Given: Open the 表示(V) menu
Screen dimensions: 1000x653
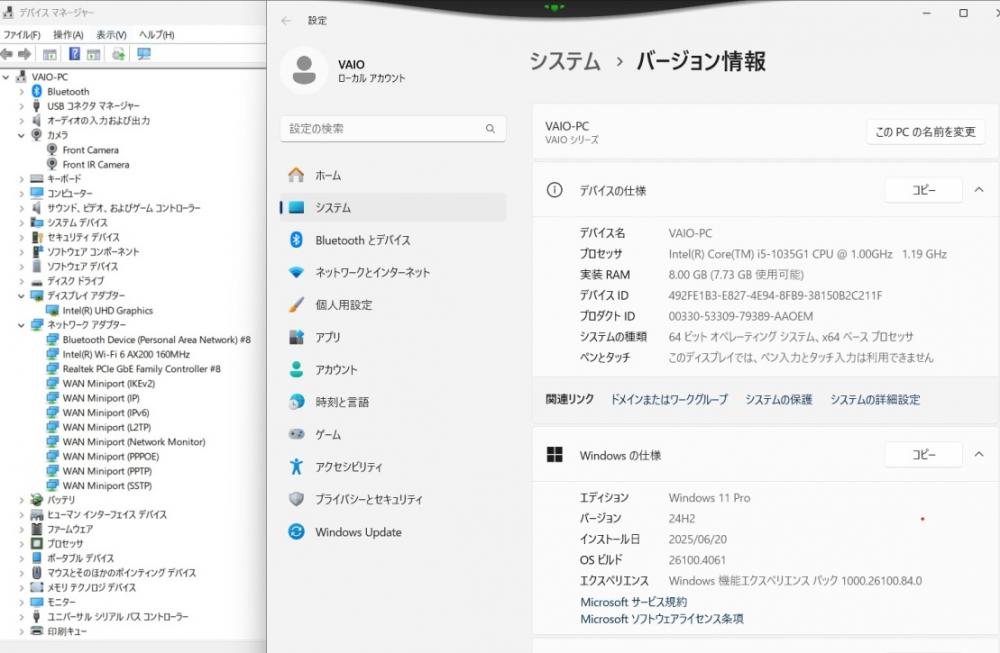Looking at the screenshot, I should 111,34.
